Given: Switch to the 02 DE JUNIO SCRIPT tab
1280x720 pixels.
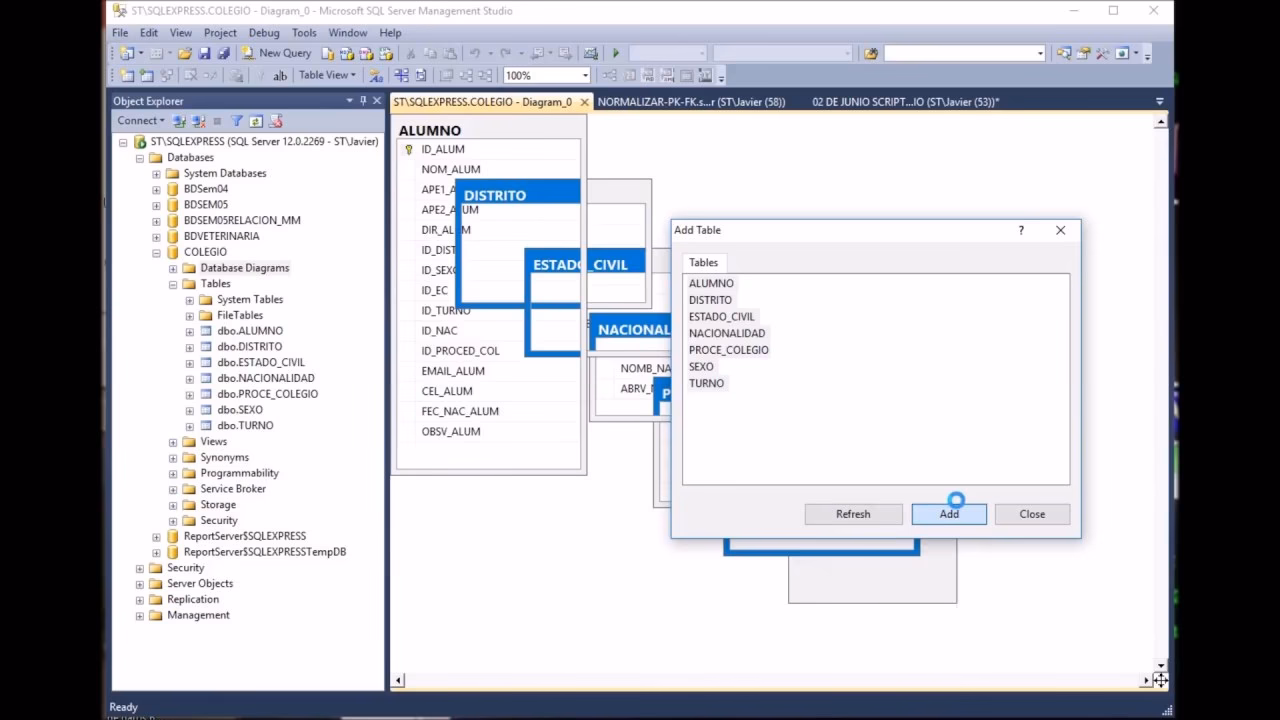Looking at the screenshot, I should pos(906,101).
